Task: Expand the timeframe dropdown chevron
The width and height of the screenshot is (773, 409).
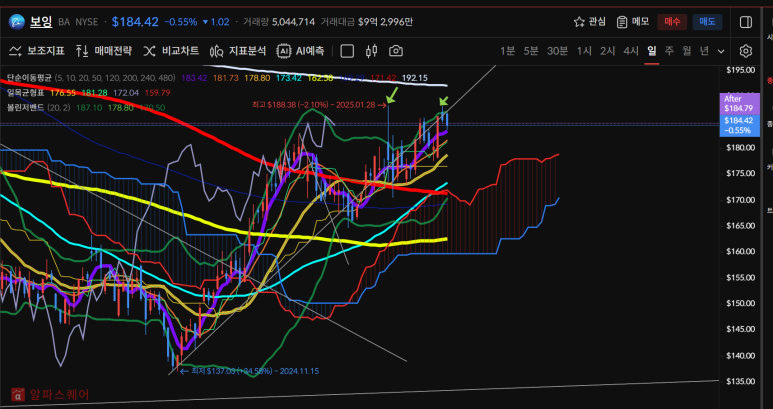Action: pyautogui.click(x=721, y=51)
